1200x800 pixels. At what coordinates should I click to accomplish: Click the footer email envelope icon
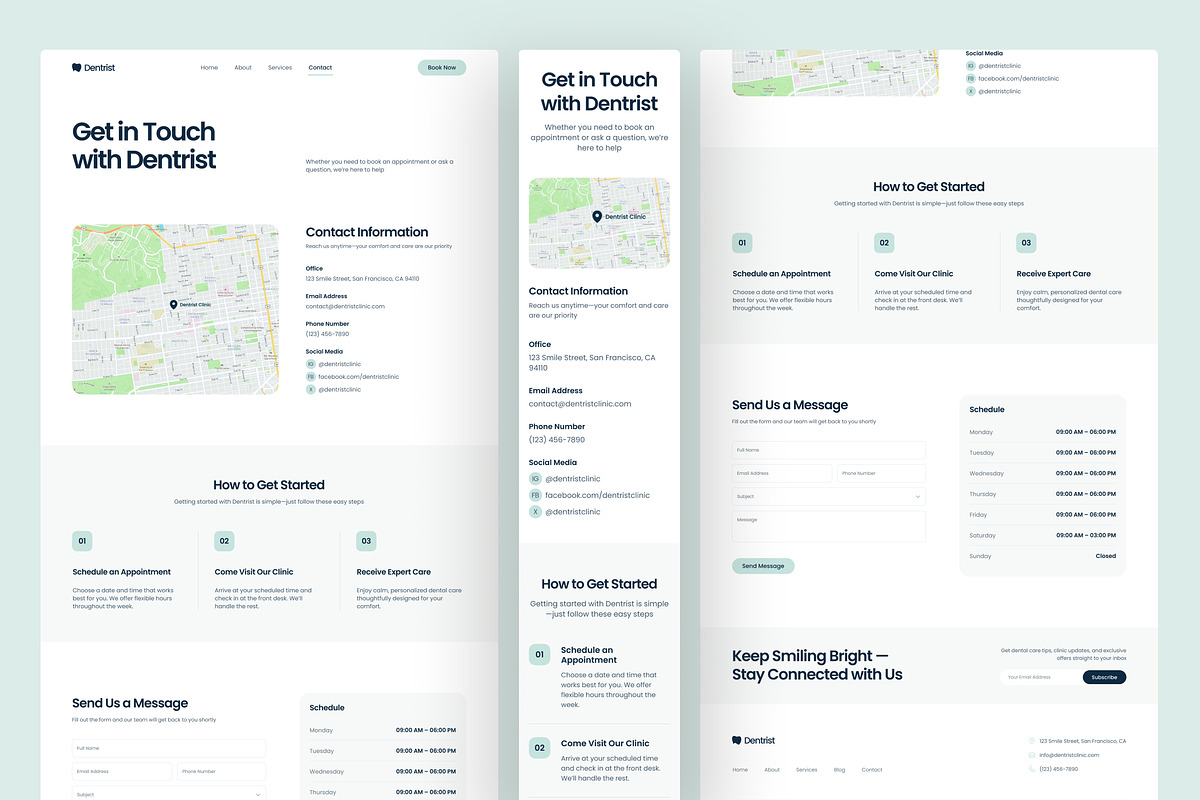[x=1032, y=755]
